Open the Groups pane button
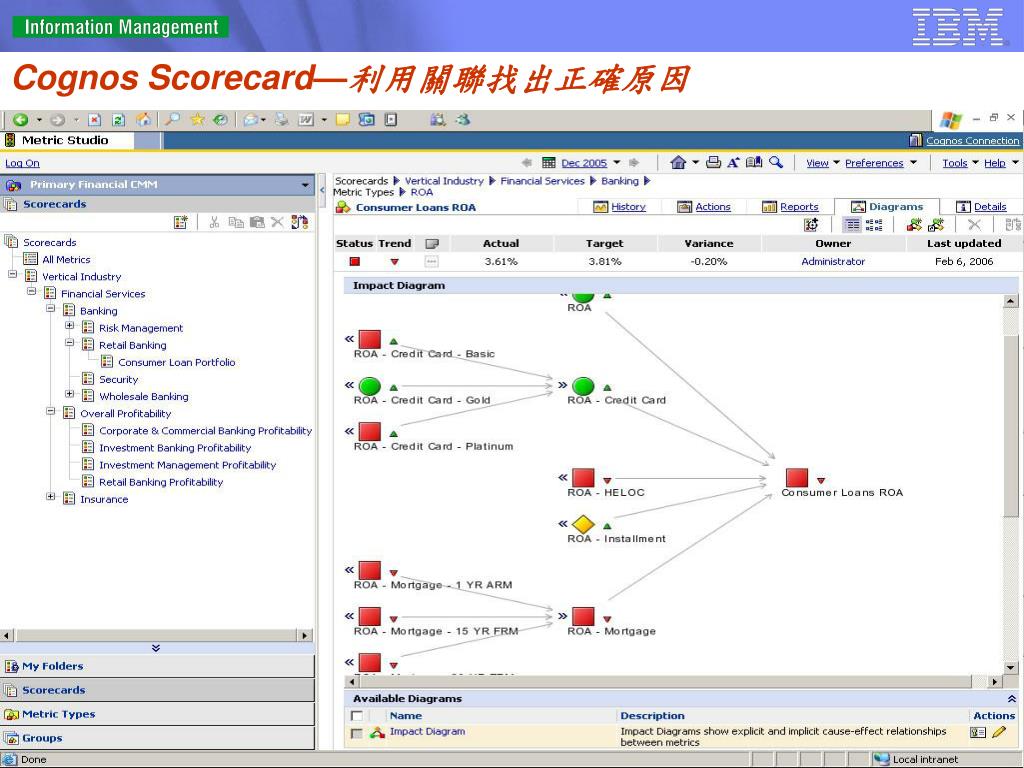1024x768 pixels. tap(157, 738)
